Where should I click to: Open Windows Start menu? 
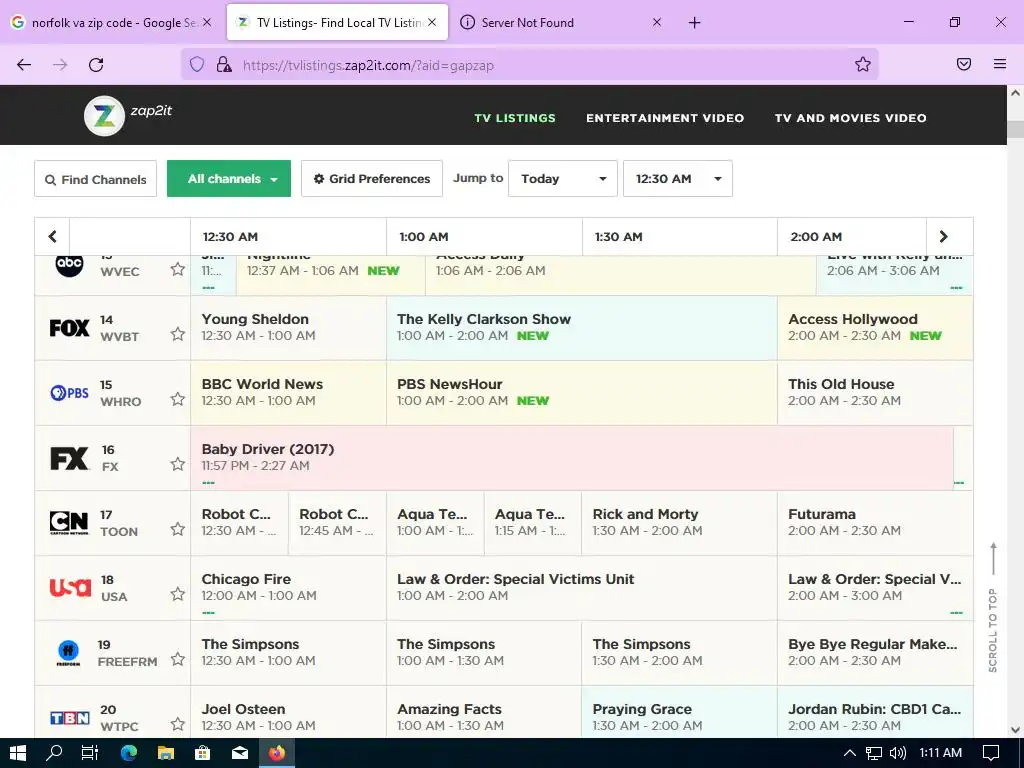pyautogui.click(x=18, y=753)
